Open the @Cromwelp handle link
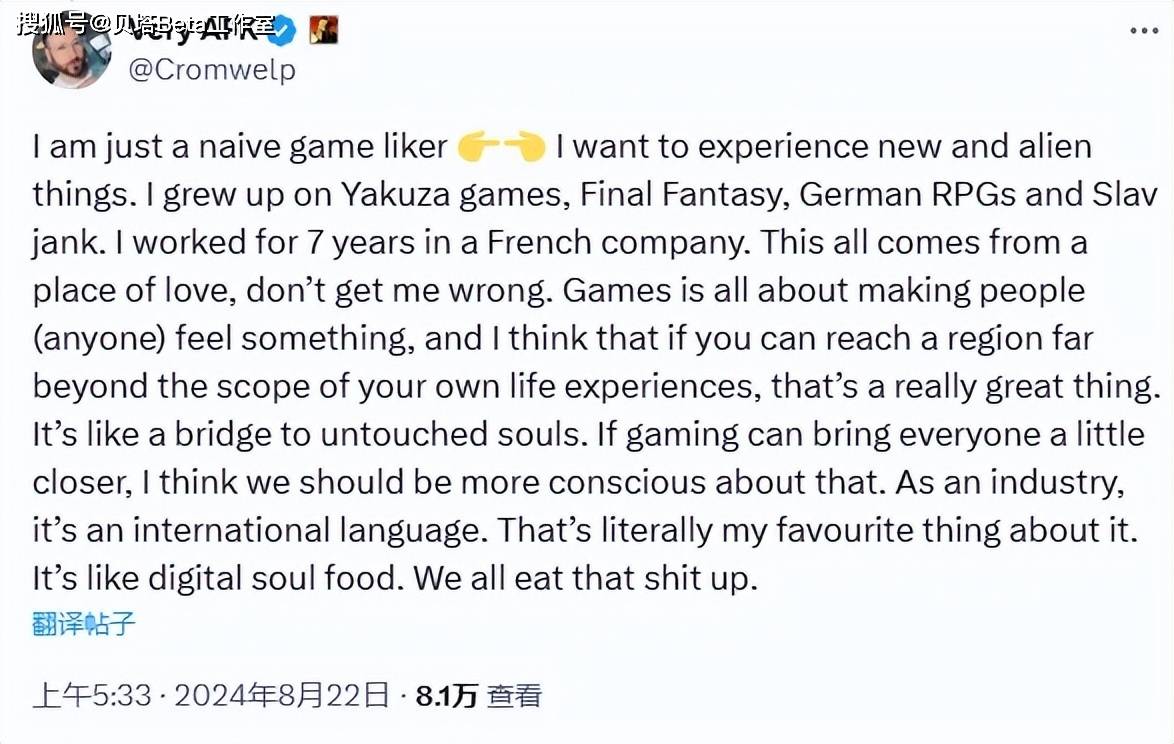Viewport: 1174px width, 744px height. pyautogui.click(x=212, y=72)
